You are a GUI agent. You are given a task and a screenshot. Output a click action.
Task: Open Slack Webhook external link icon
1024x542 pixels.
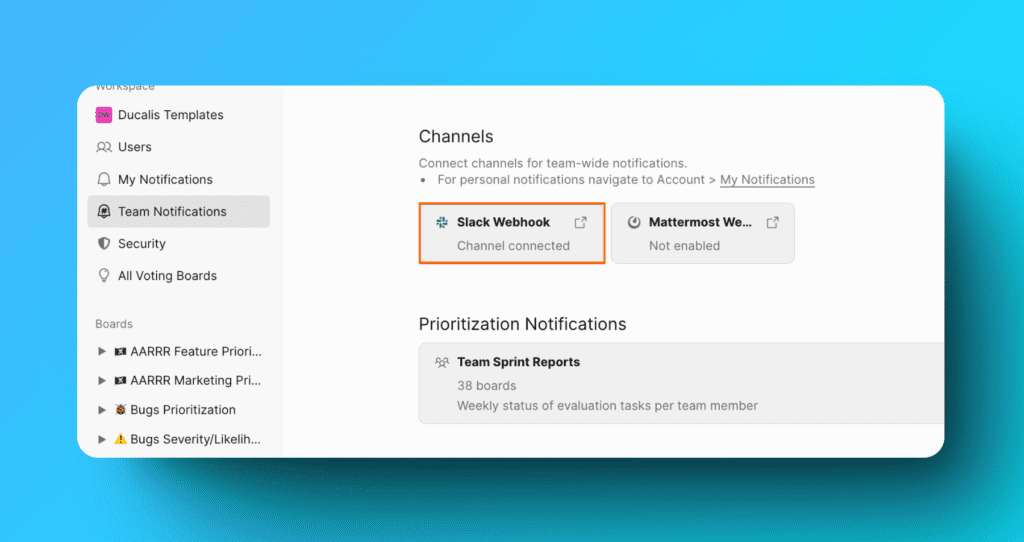coord(580,222)
